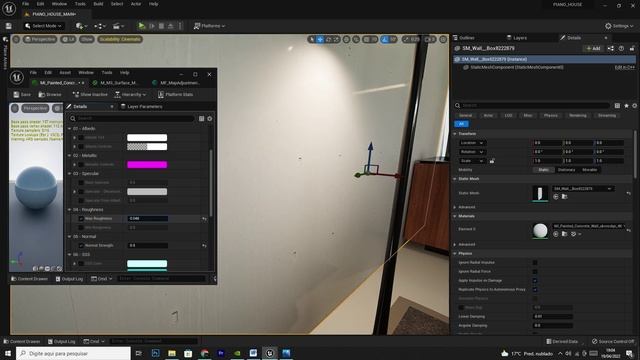The width and height of the screenshot is (640, 360).
Task: Collapse the 04 - Roughness section
Action: pyautogui.click(x=69, y=210)
